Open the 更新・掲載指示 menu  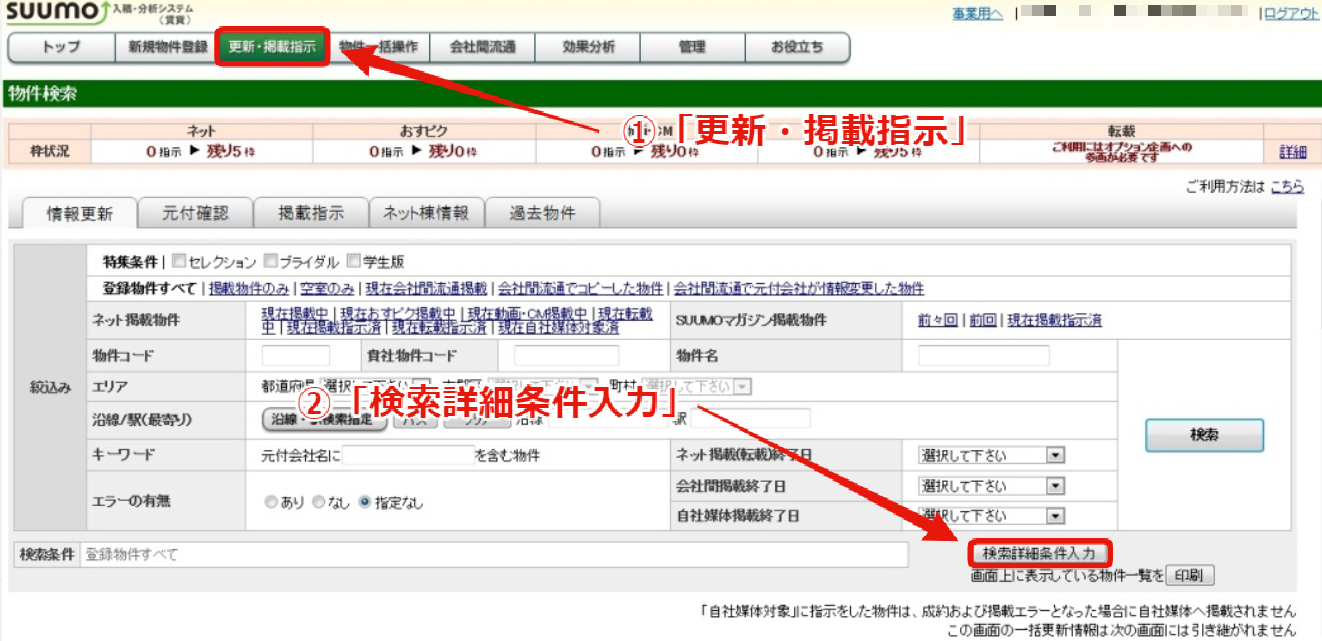click(272, 47)
